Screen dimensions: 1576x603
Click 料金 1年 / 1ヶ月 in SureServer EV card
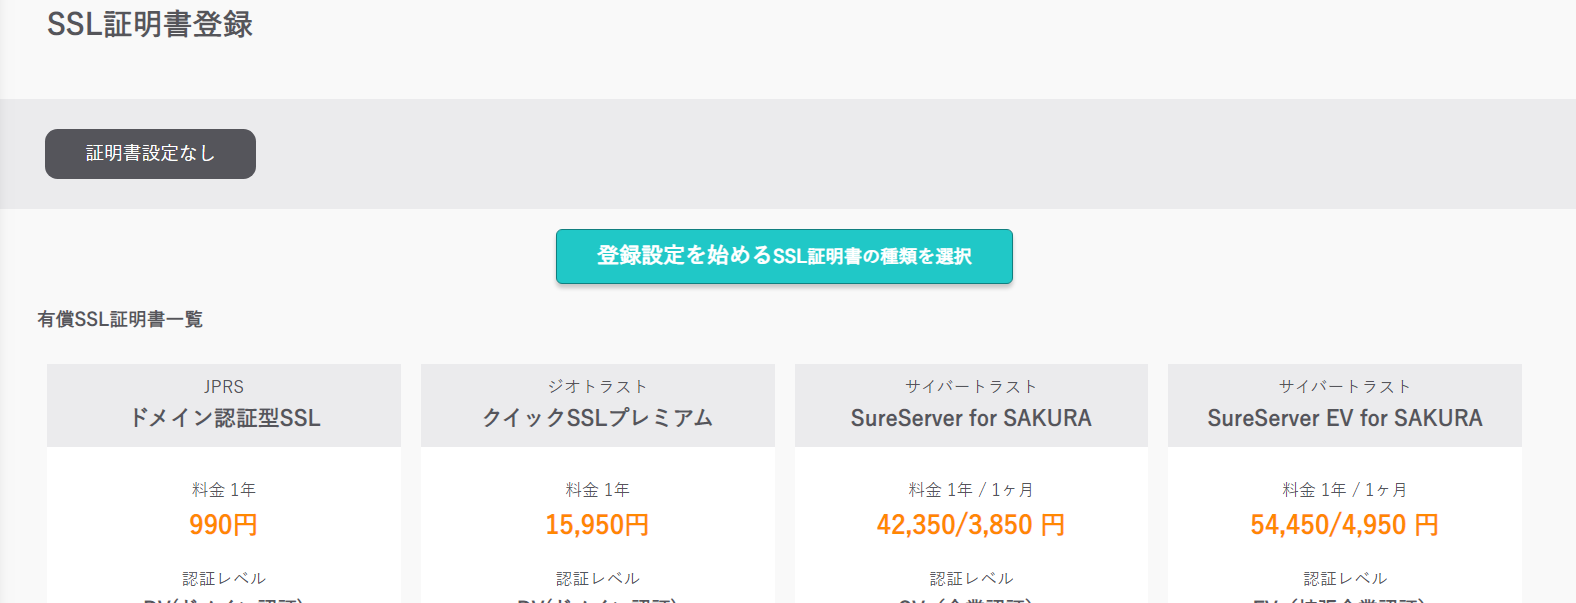coord(1344,490)
